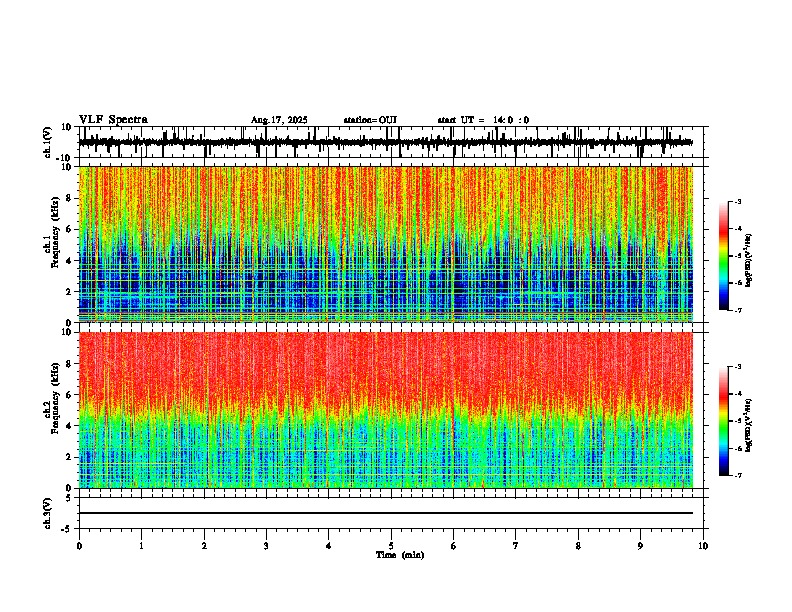This screenshot has height=612, width=792.
Task: Click the "station=OUI" header label
Action: click(370, 120)
